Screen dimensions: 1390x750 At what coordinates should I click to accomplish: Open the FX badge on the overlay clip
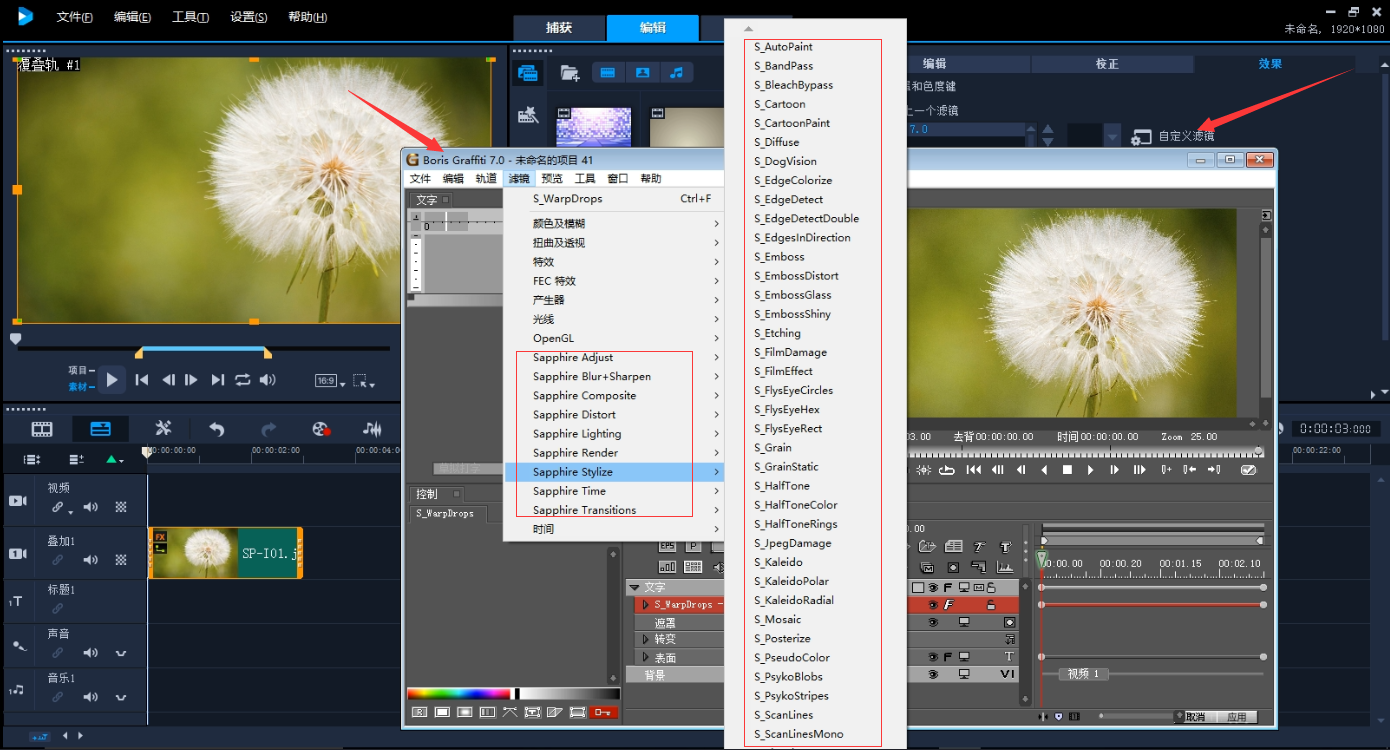pos(160,537)
